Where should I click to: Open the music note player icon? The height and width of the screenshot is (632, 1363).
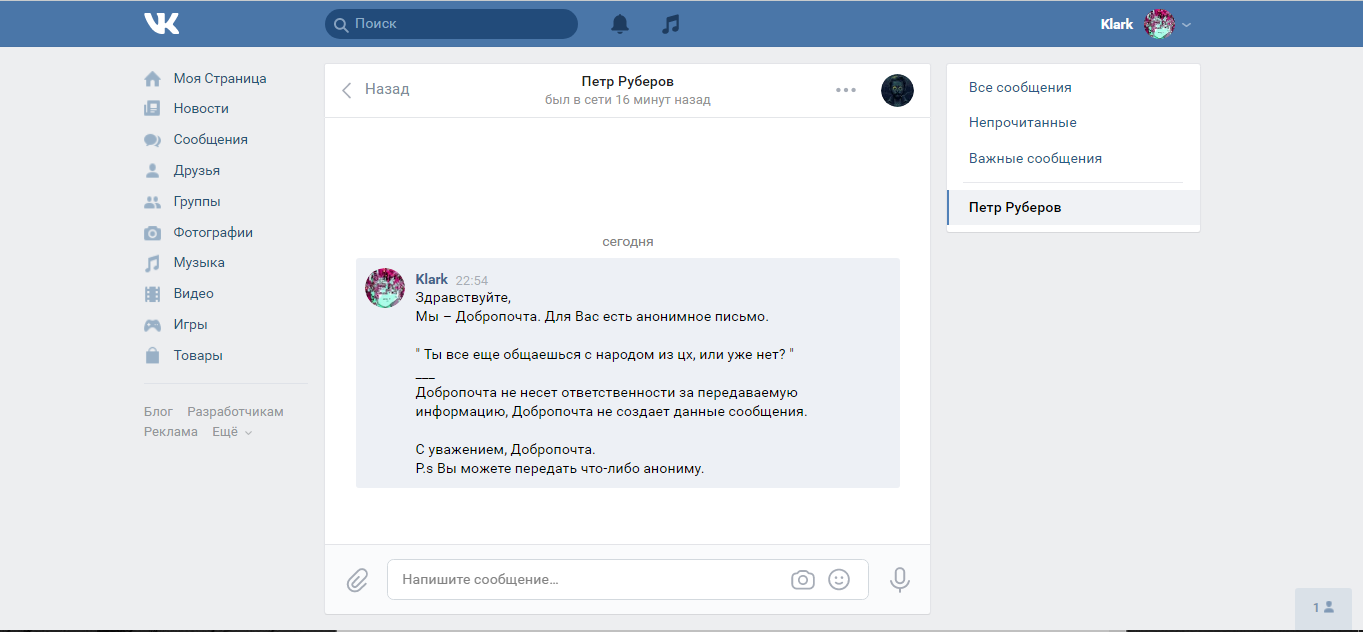point(671,24)
